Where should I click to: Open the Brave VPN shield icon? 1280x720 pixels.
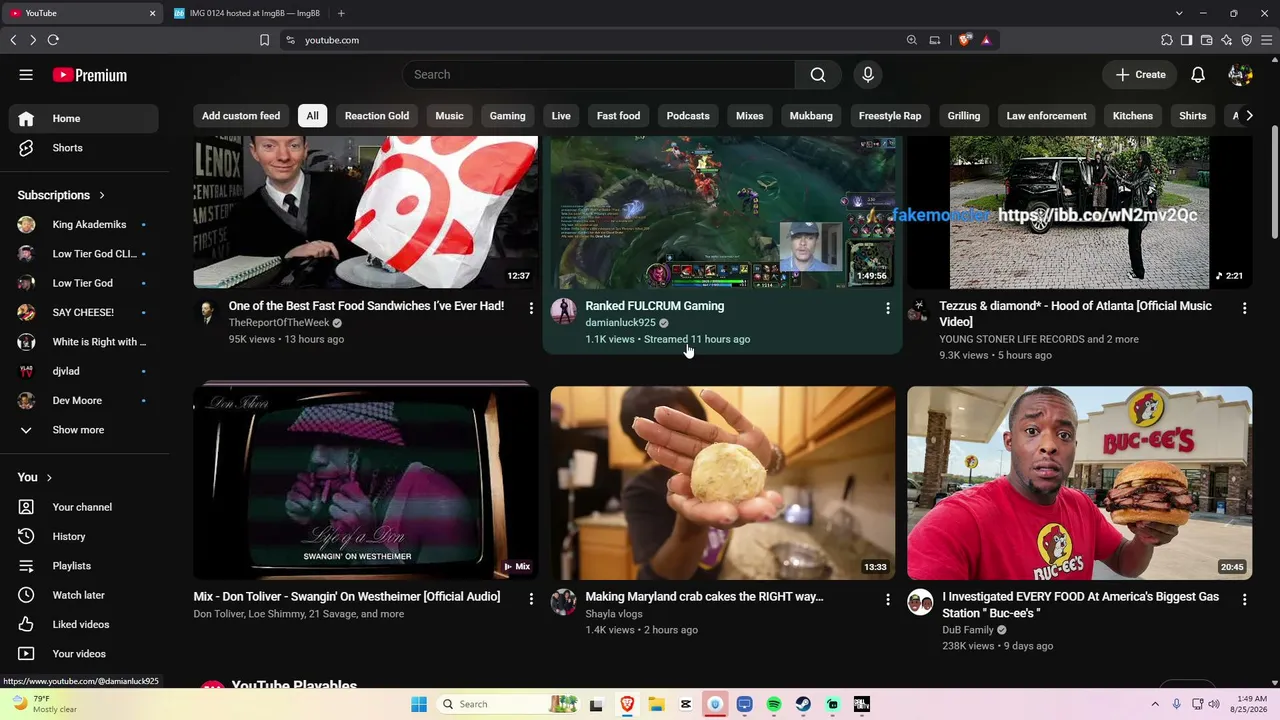[x=1247, y=40]
